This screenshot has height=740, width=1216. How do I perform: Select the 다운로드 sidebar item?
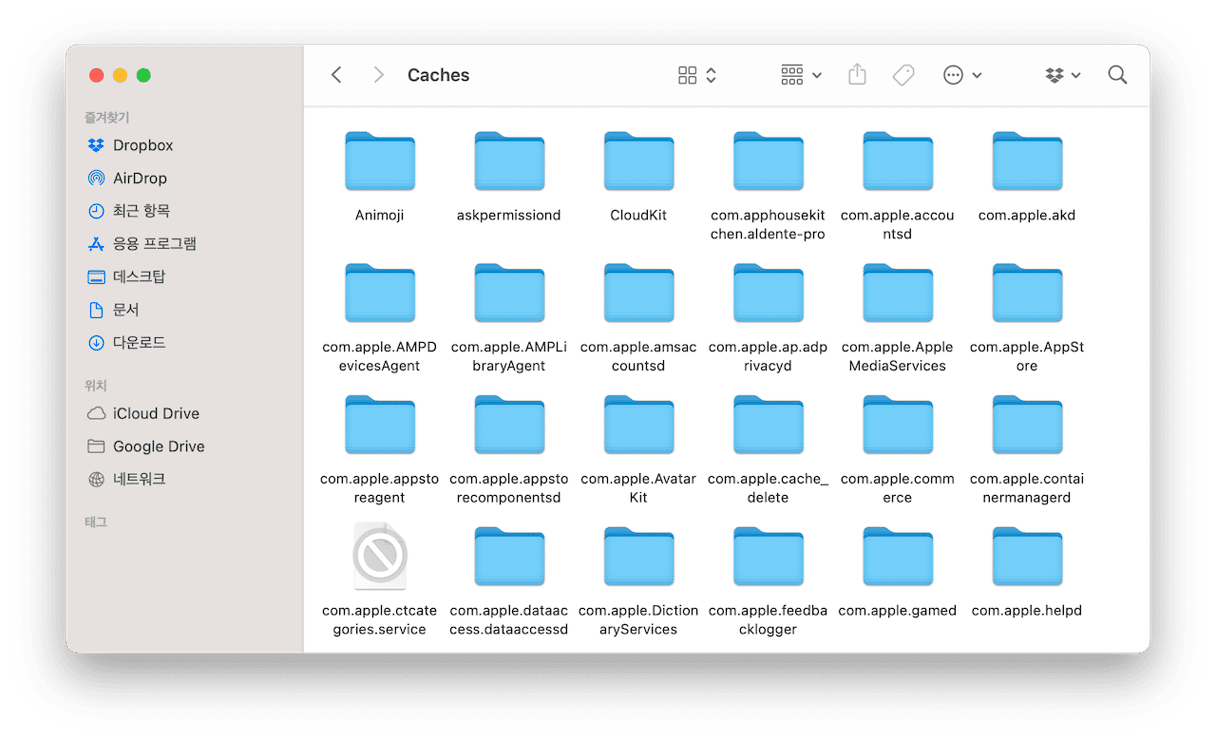pos(138,342)
